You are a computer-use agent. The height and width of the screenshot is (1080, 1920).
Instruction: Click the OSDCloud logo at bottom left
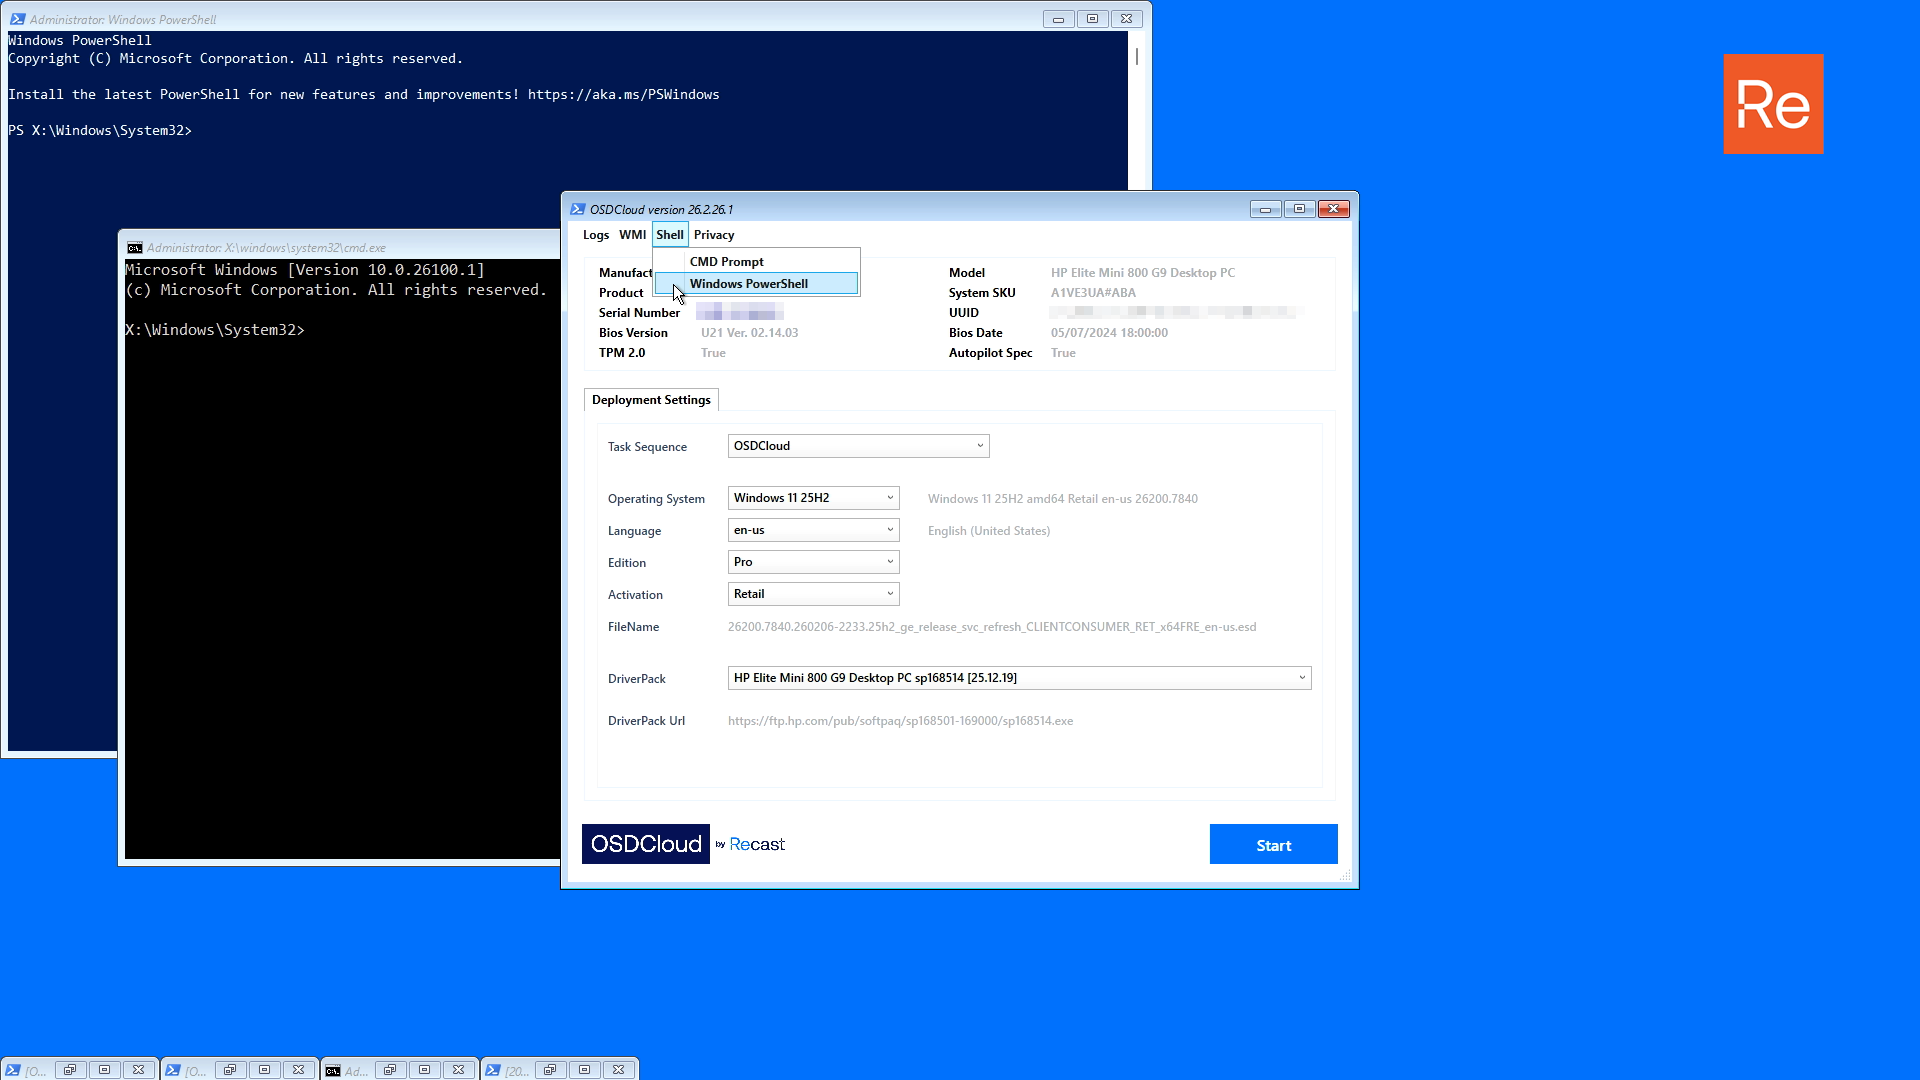646,844
